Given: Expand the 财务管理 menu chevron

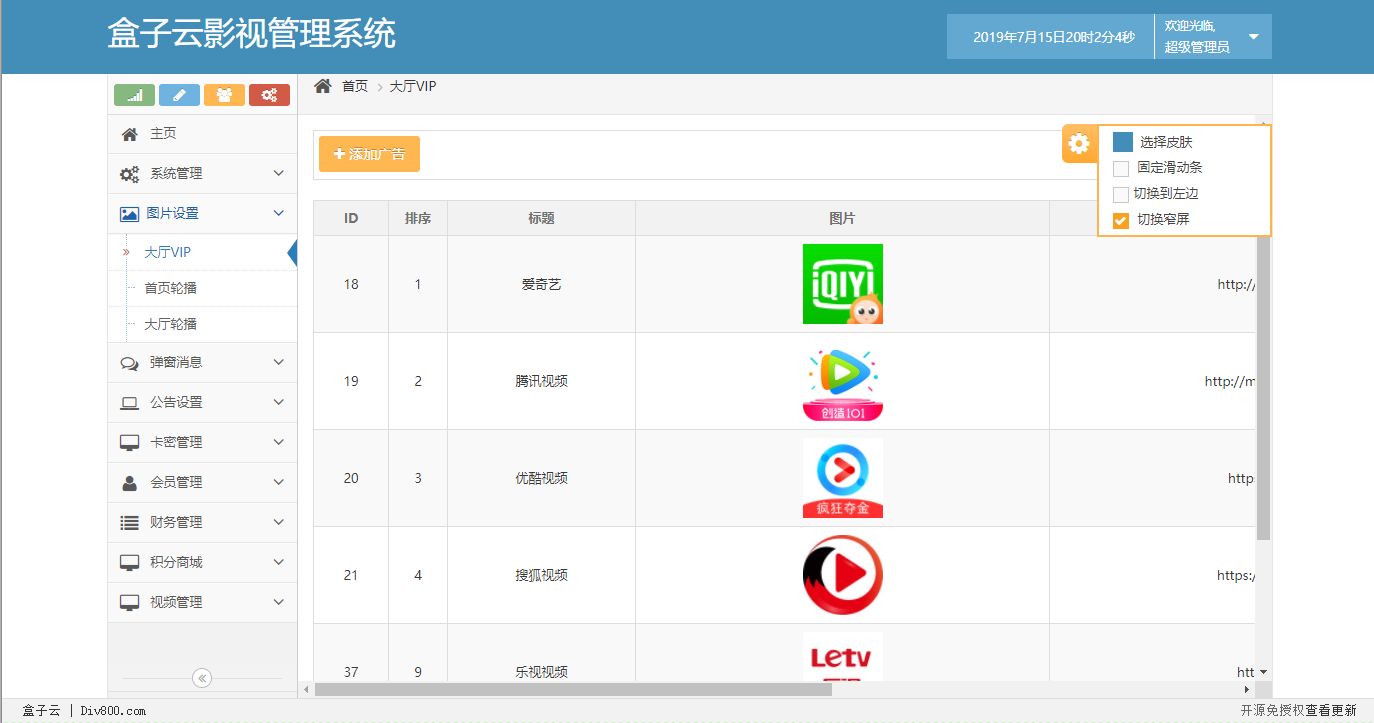Looking at the screenshot, I should tap(279, 522).
